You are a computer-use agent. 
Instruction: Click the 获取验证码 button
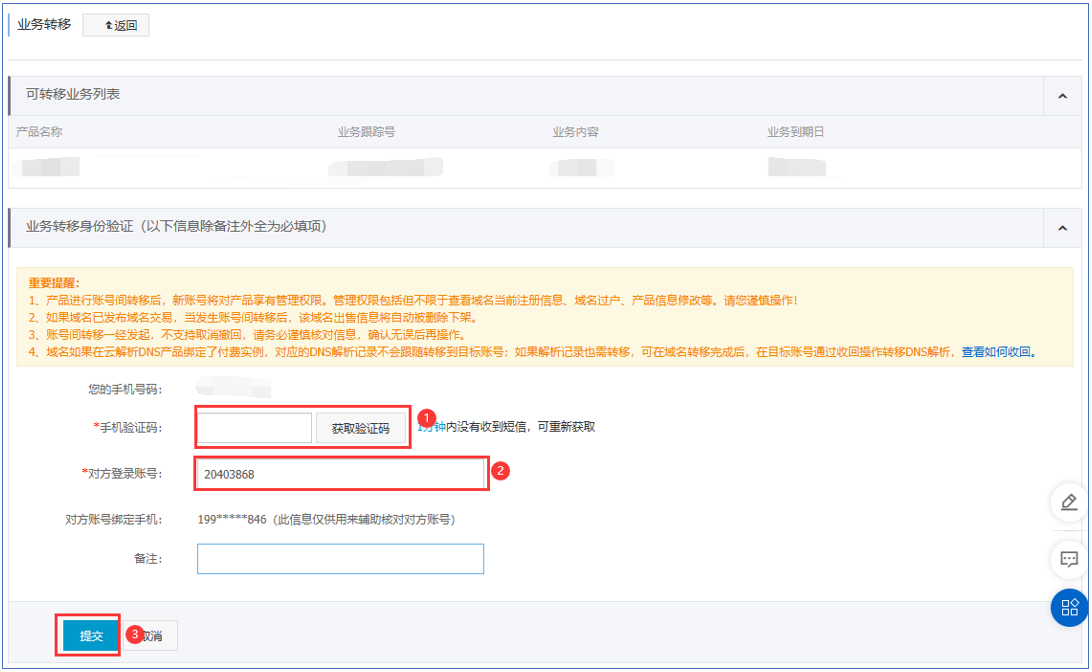pos(360,428)
